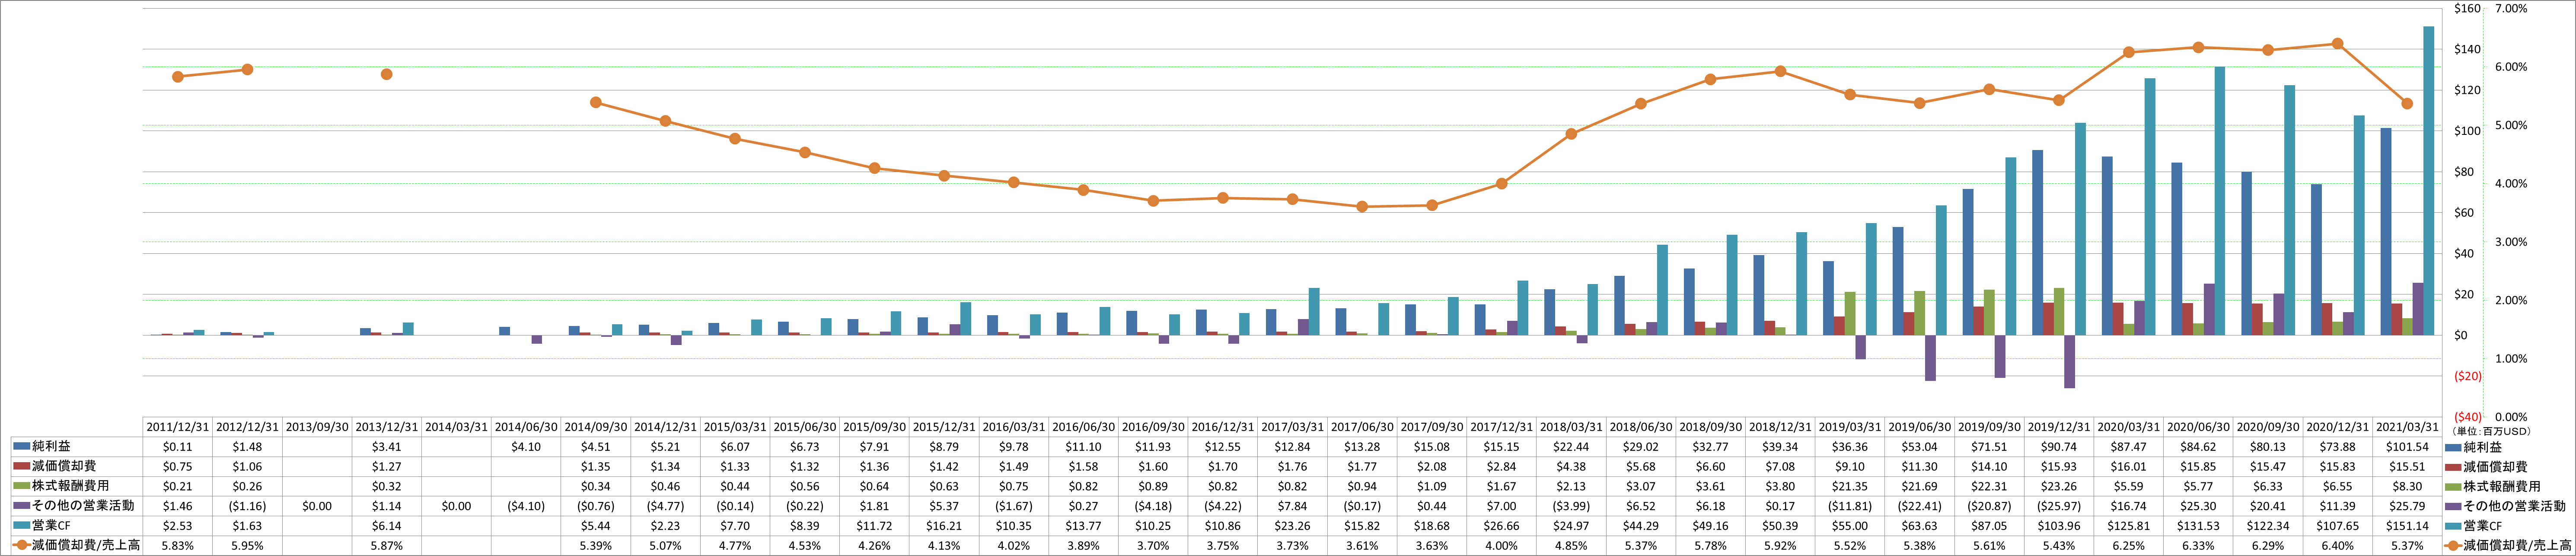Select the 2021/03/31 column header
The image size is (2576, 556).
click(x=2407, y=427)
